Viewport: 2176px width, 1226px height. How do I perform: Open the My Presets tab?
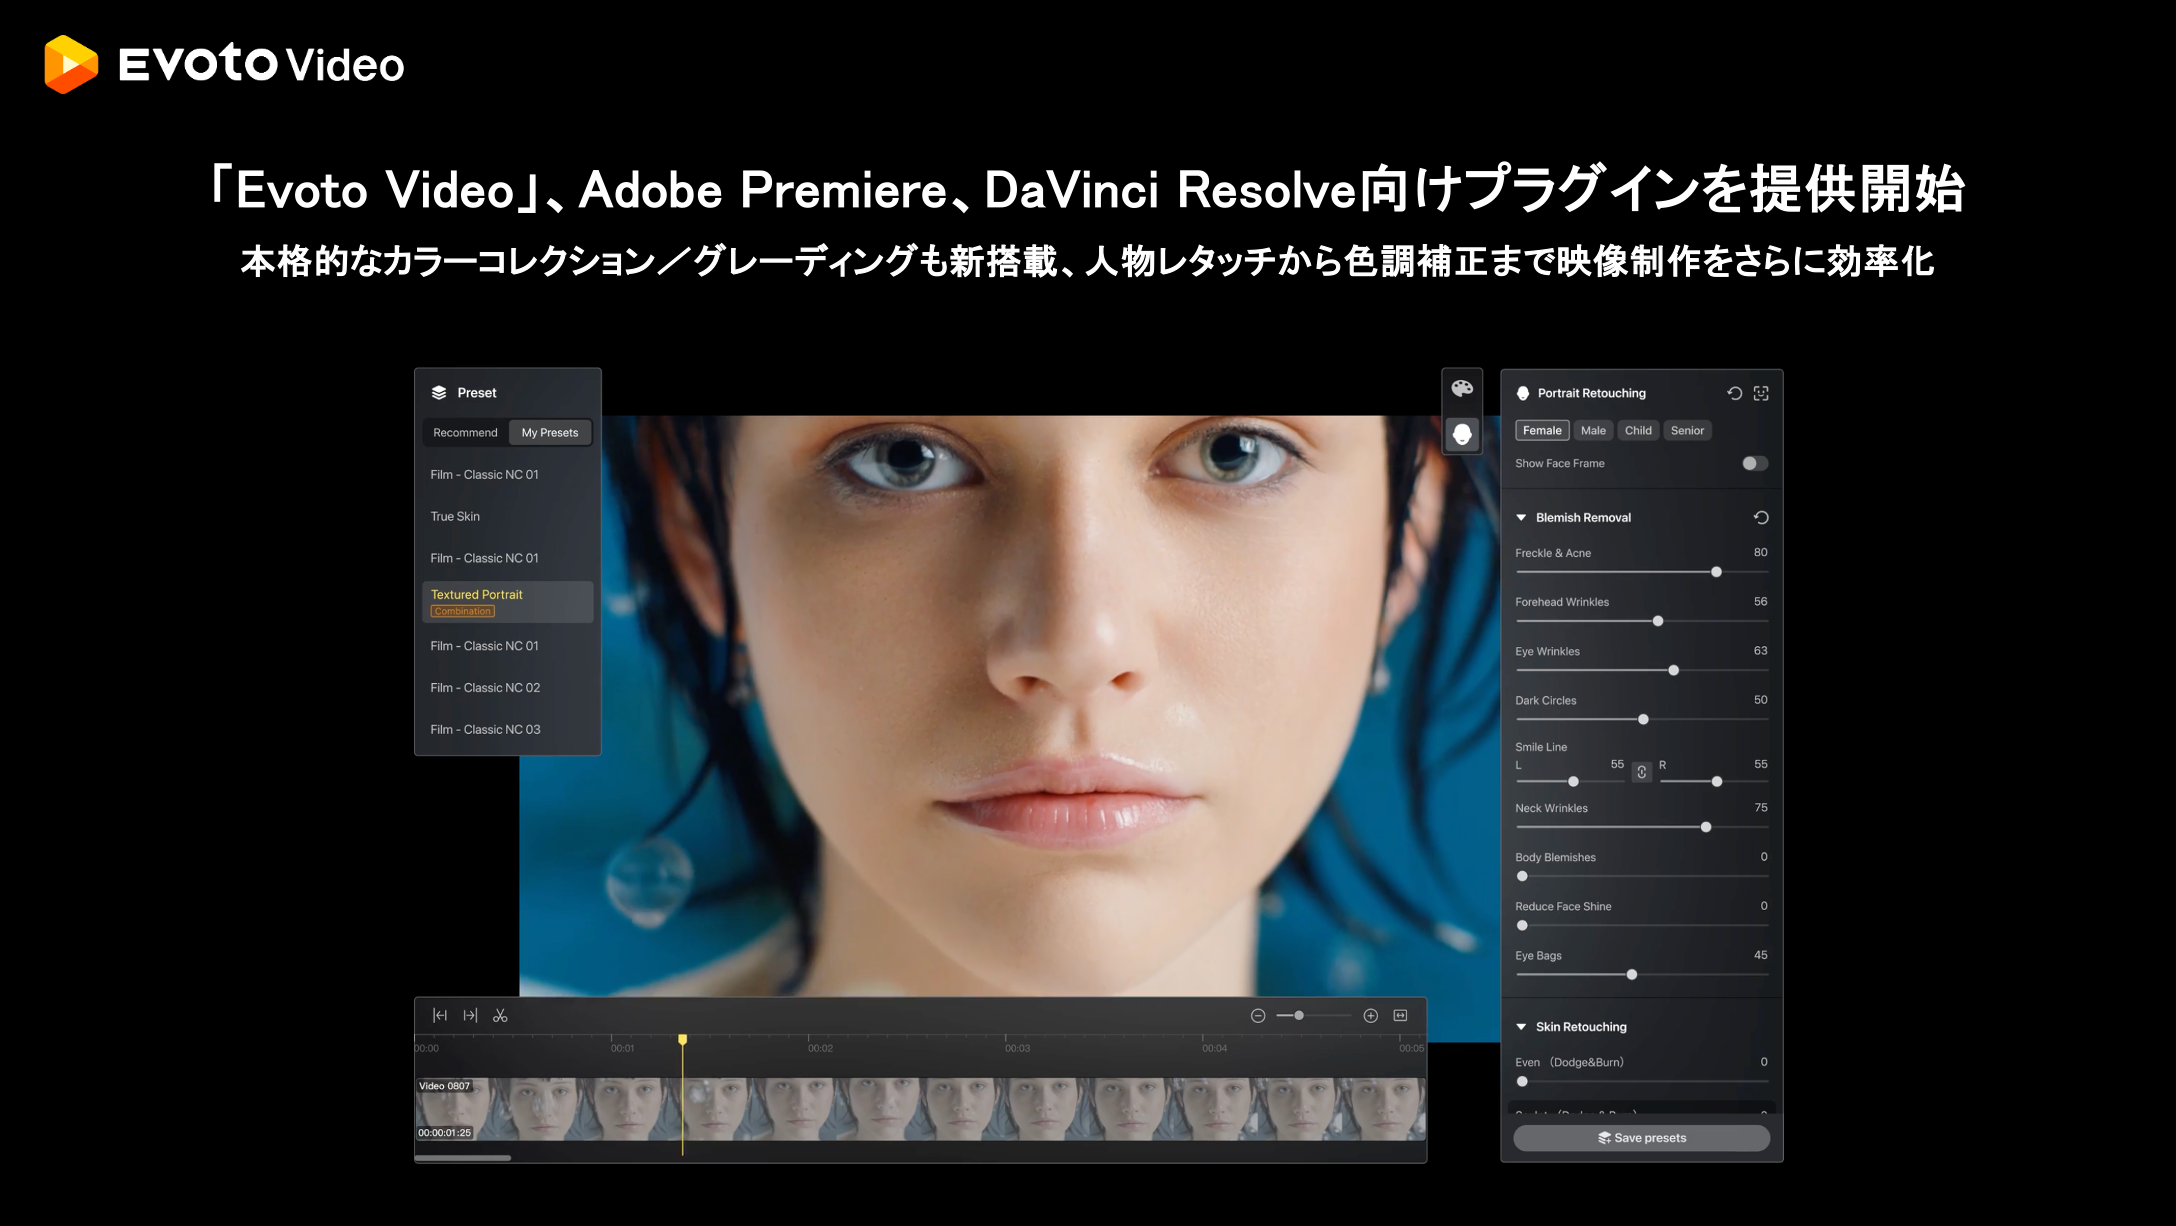(550, 432)
